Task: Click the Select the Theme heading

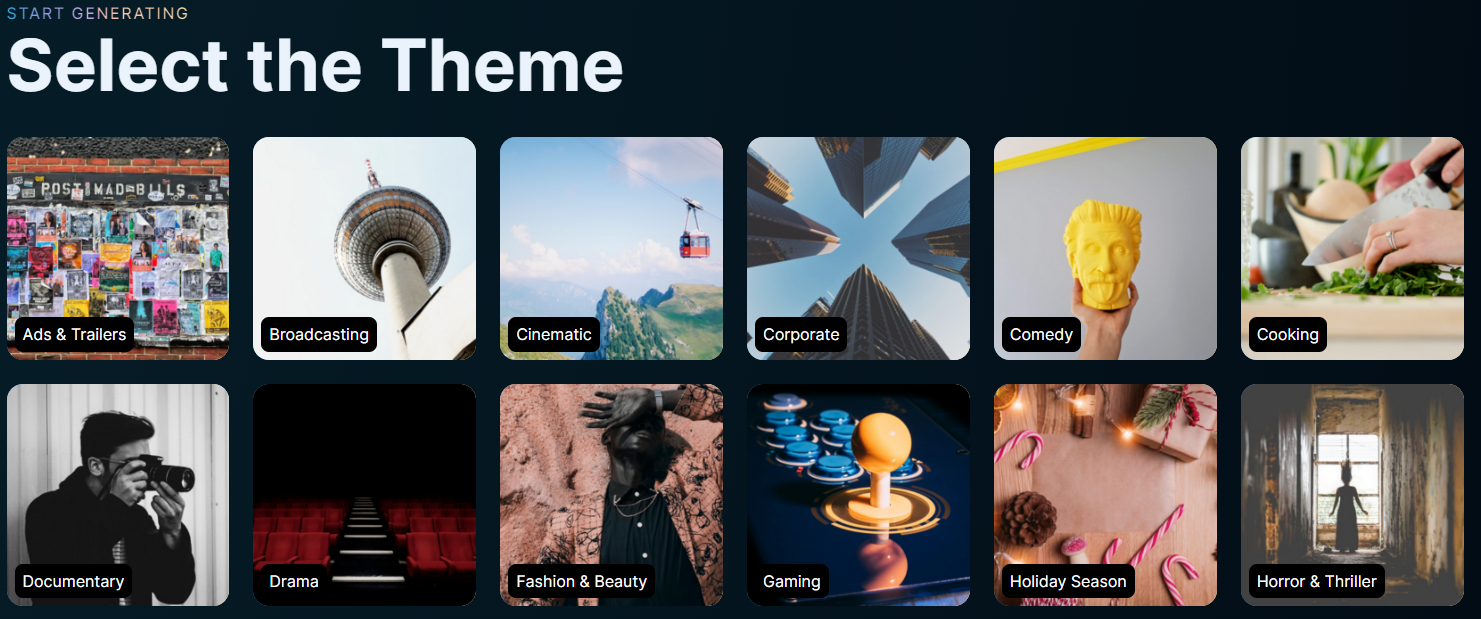Action: point(315,66)
